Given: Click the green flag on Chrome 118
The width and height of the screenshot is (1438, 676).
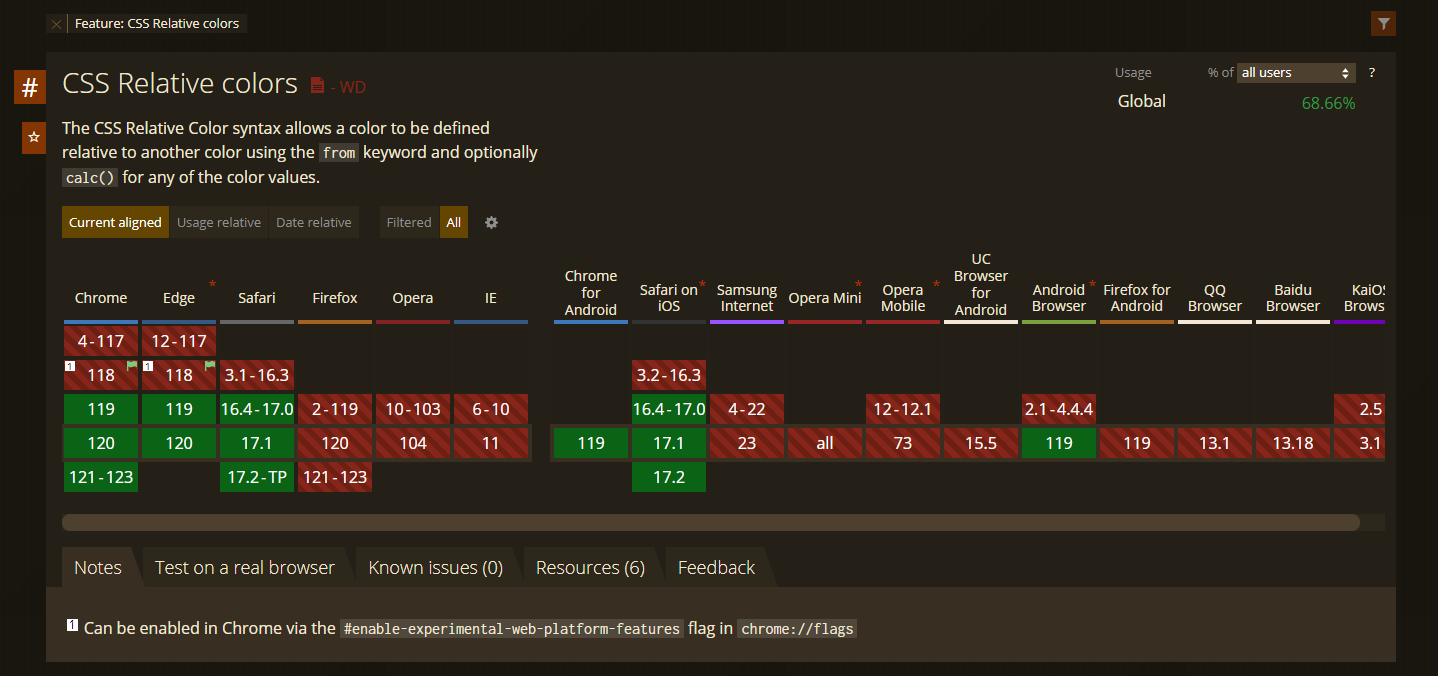Looking at the screenshot, I should [x=131, y=367].
